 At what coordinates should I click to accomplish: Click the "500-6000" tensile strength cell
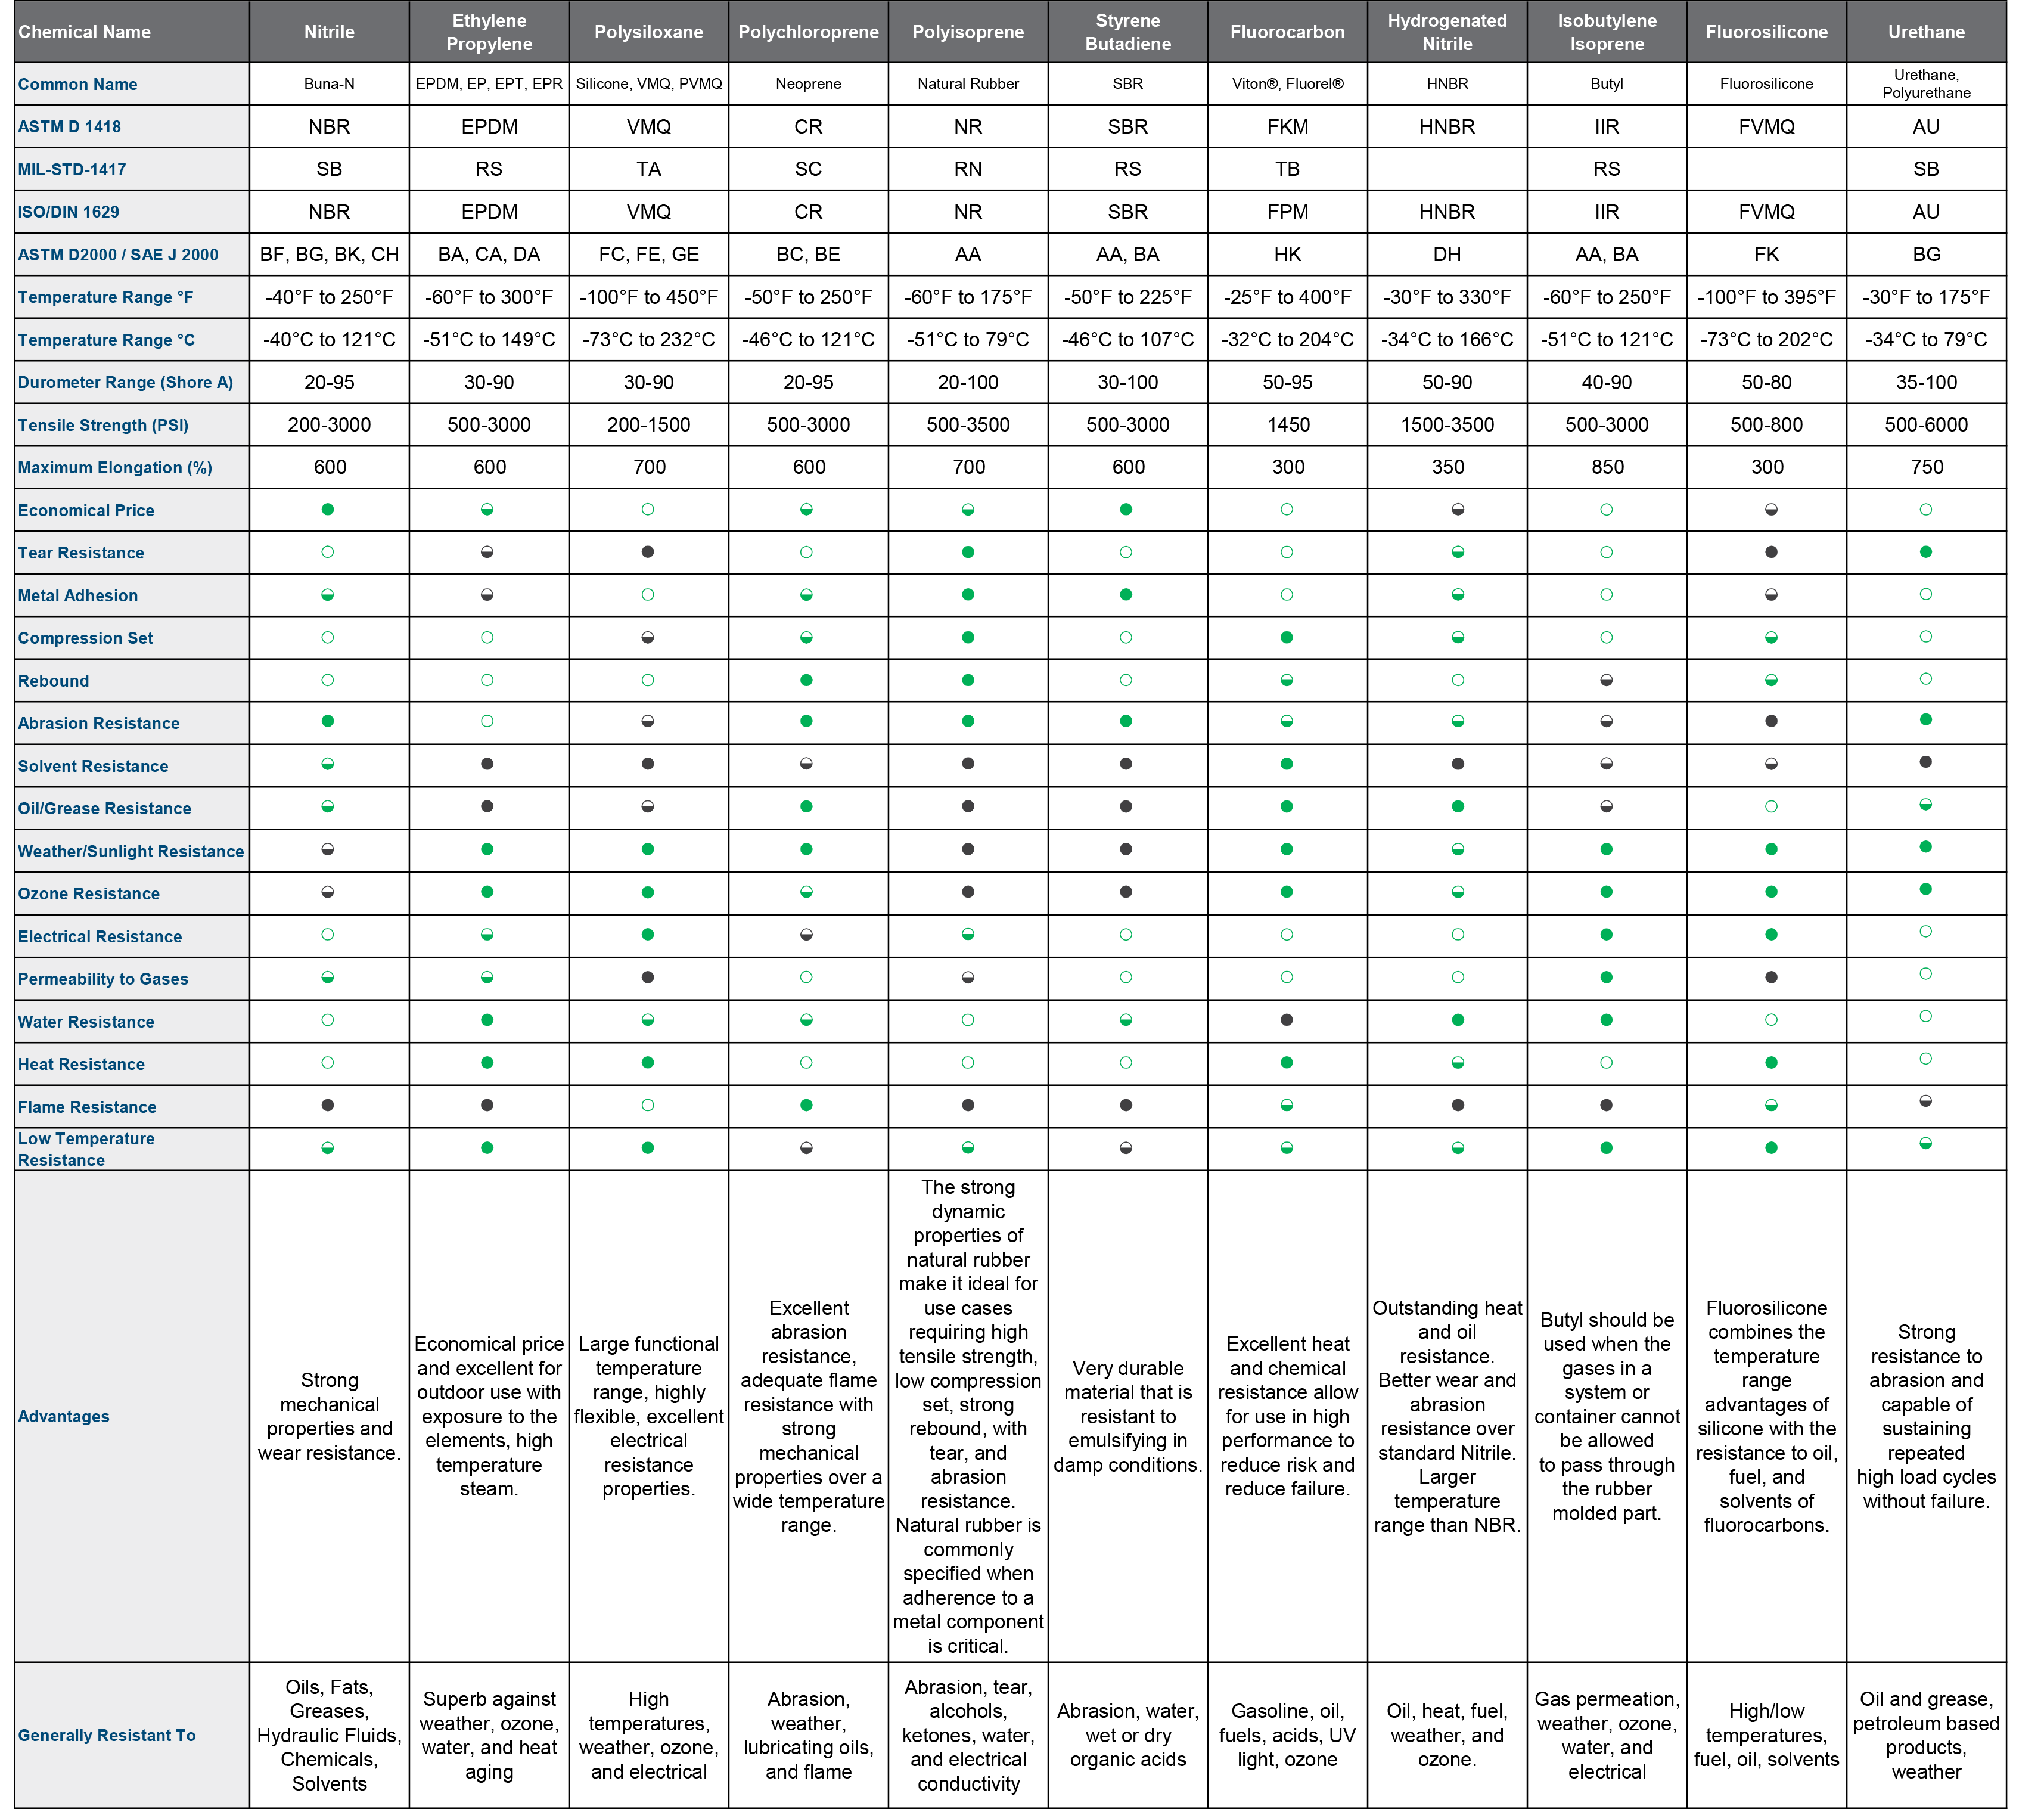tap(1926, 425)
